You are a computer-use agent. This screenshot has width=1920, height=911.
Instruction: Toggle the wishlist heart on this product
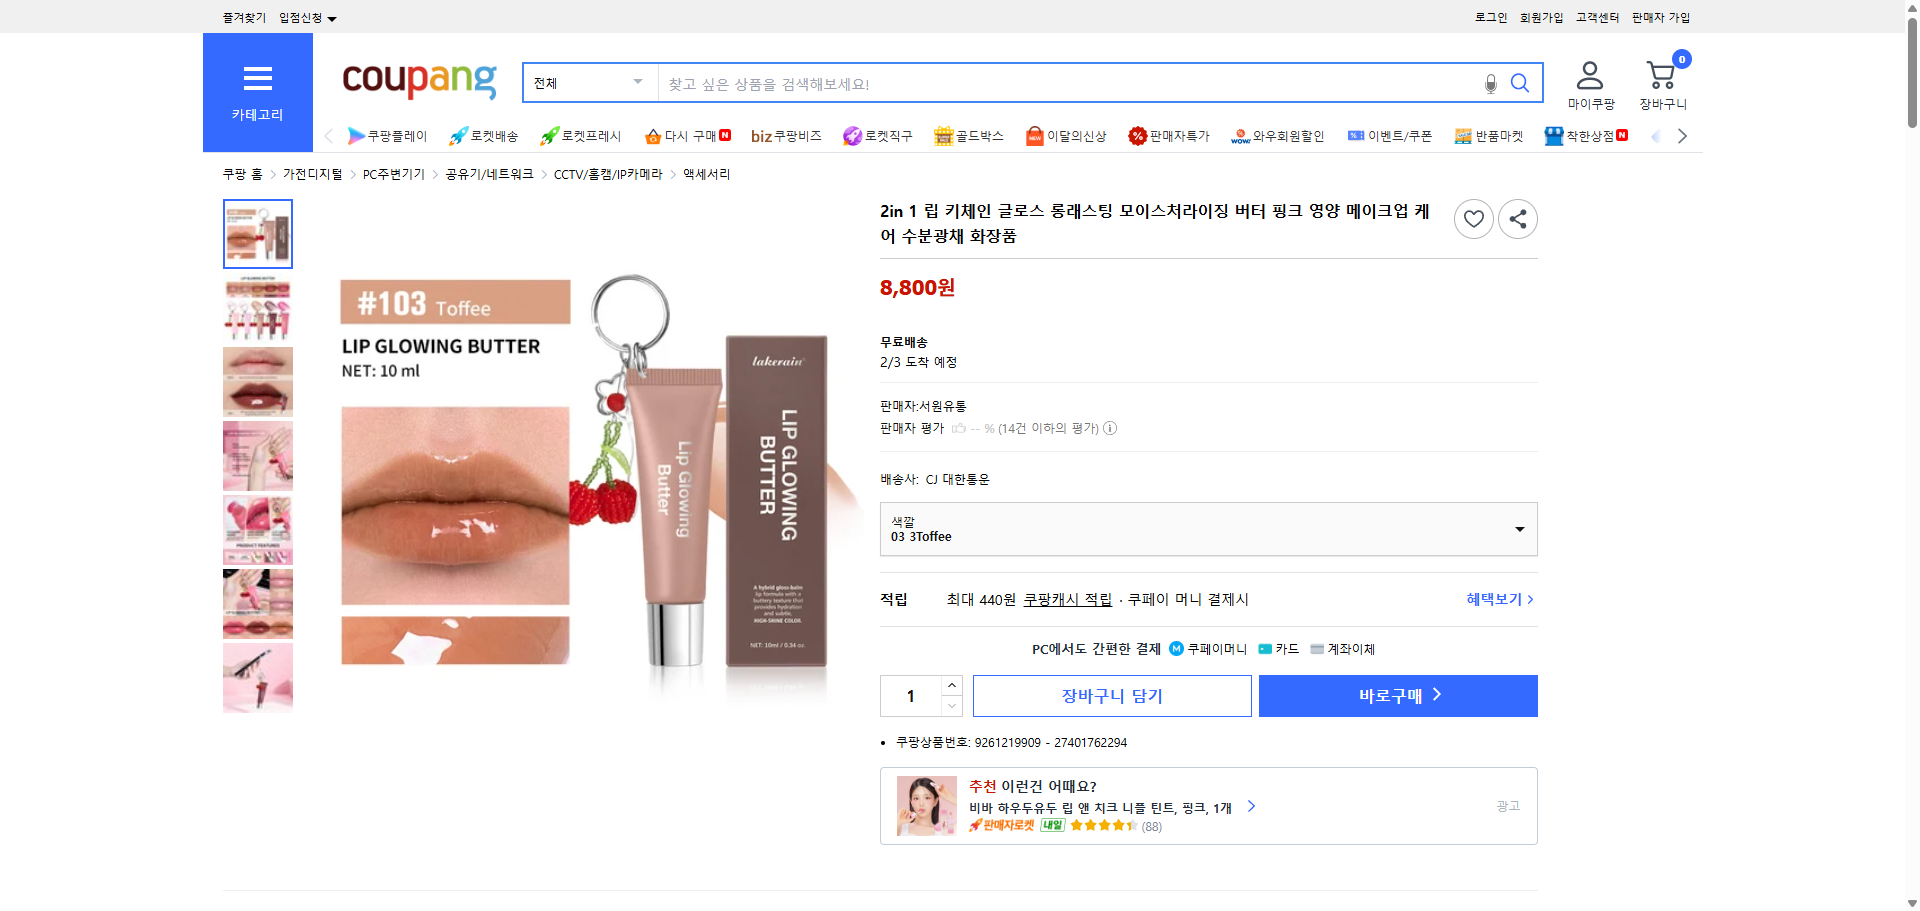pos(1473,219)
